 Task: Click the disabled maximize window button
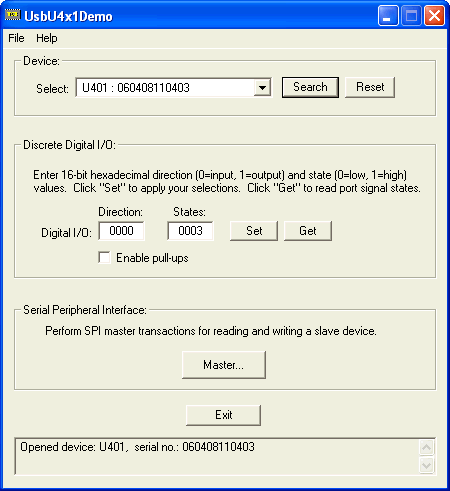coord(411,16)
